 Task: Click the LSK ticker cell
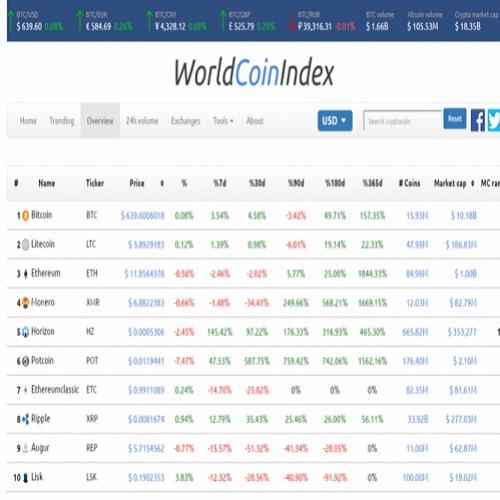click(91, 477)
